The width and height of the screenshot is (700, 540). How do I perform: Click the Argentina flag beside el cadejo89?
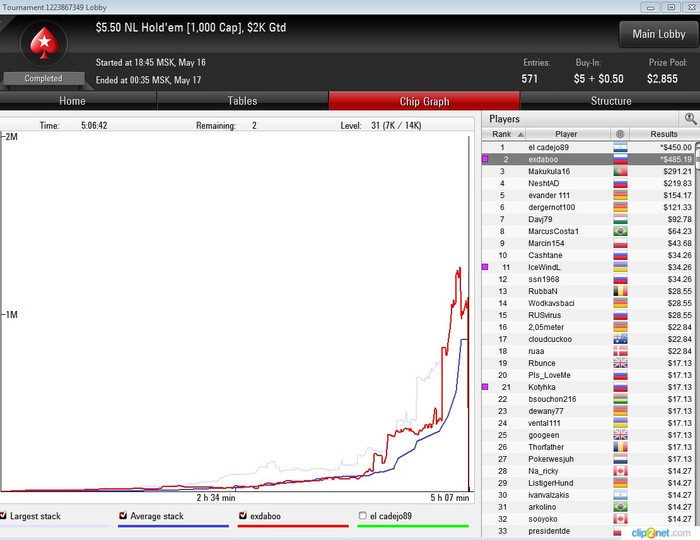pos(621,147)
